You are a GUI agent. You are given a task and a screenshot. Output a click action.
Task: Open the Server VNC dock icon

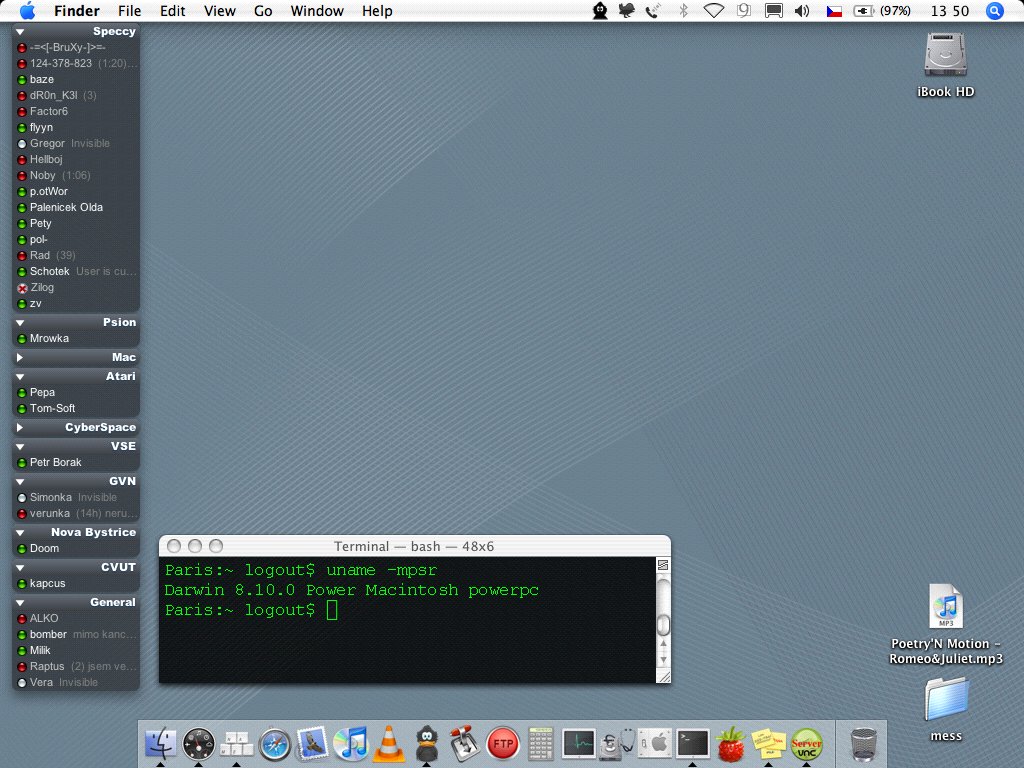pos(806,743)
